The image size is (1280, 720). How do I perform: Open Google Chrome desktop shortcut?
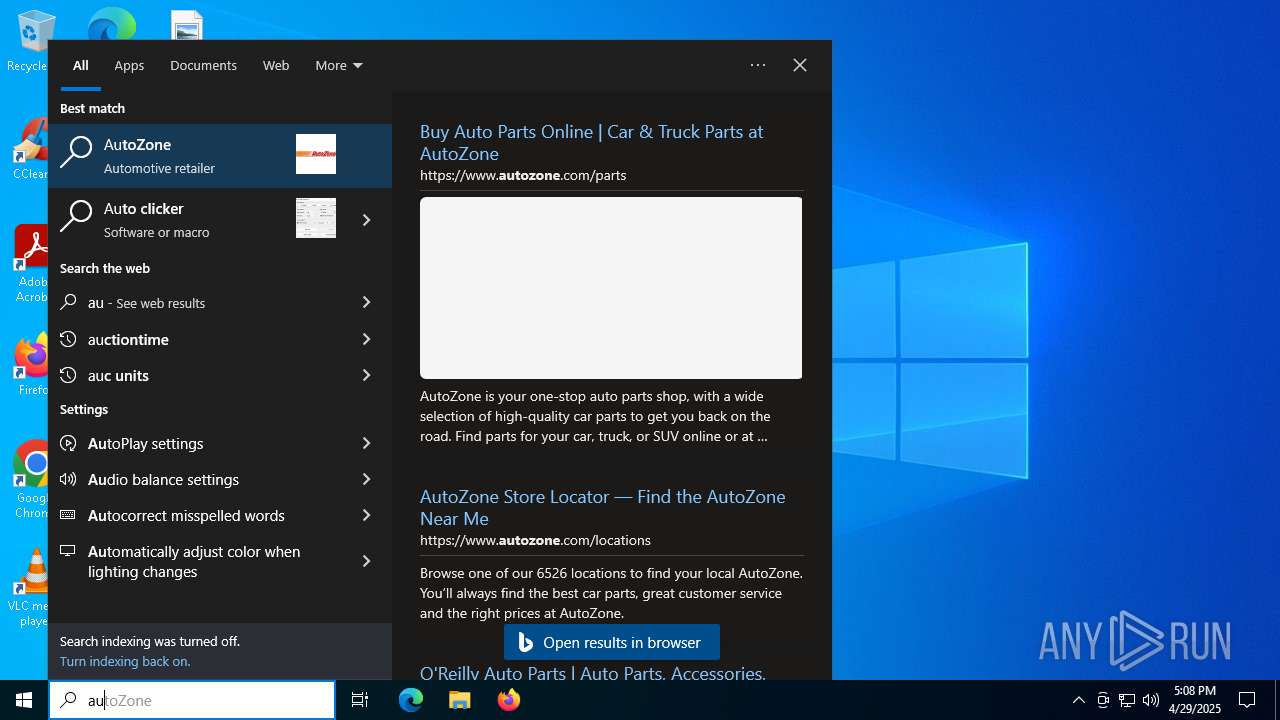30,478
